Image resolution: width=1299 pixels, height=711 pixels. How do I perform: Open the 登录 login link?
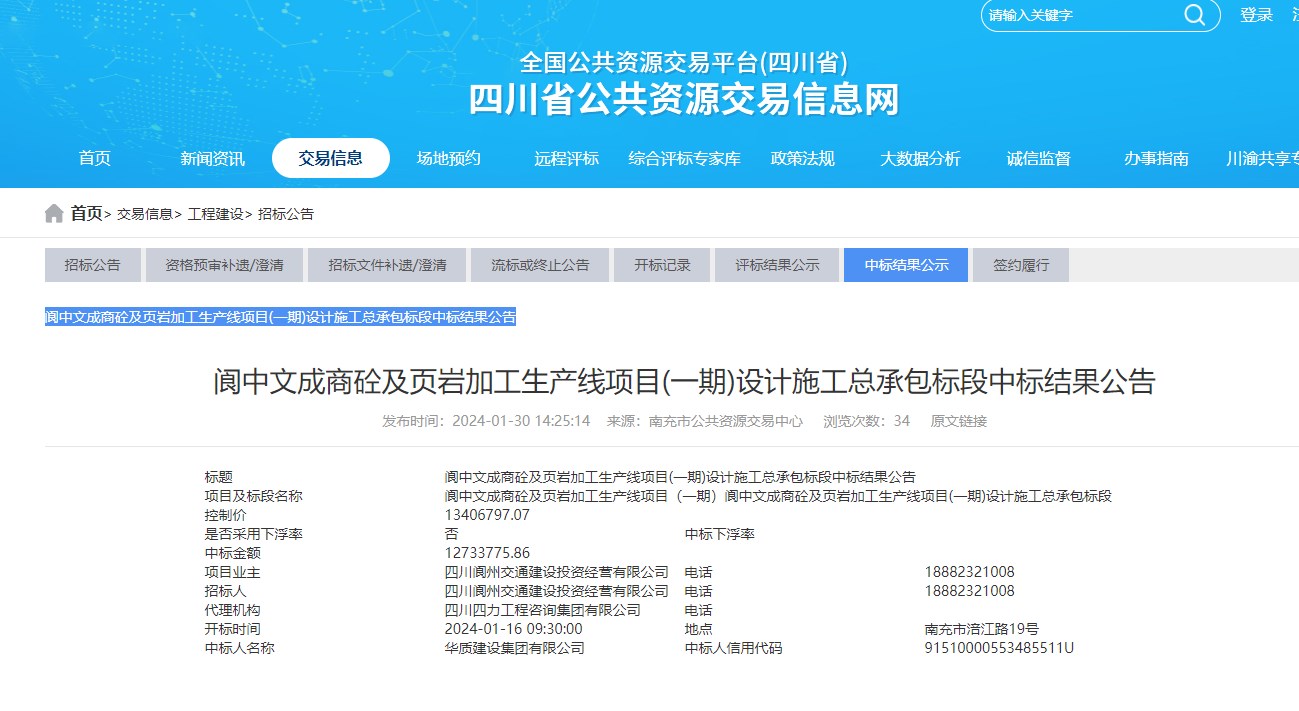(1256, 15)
